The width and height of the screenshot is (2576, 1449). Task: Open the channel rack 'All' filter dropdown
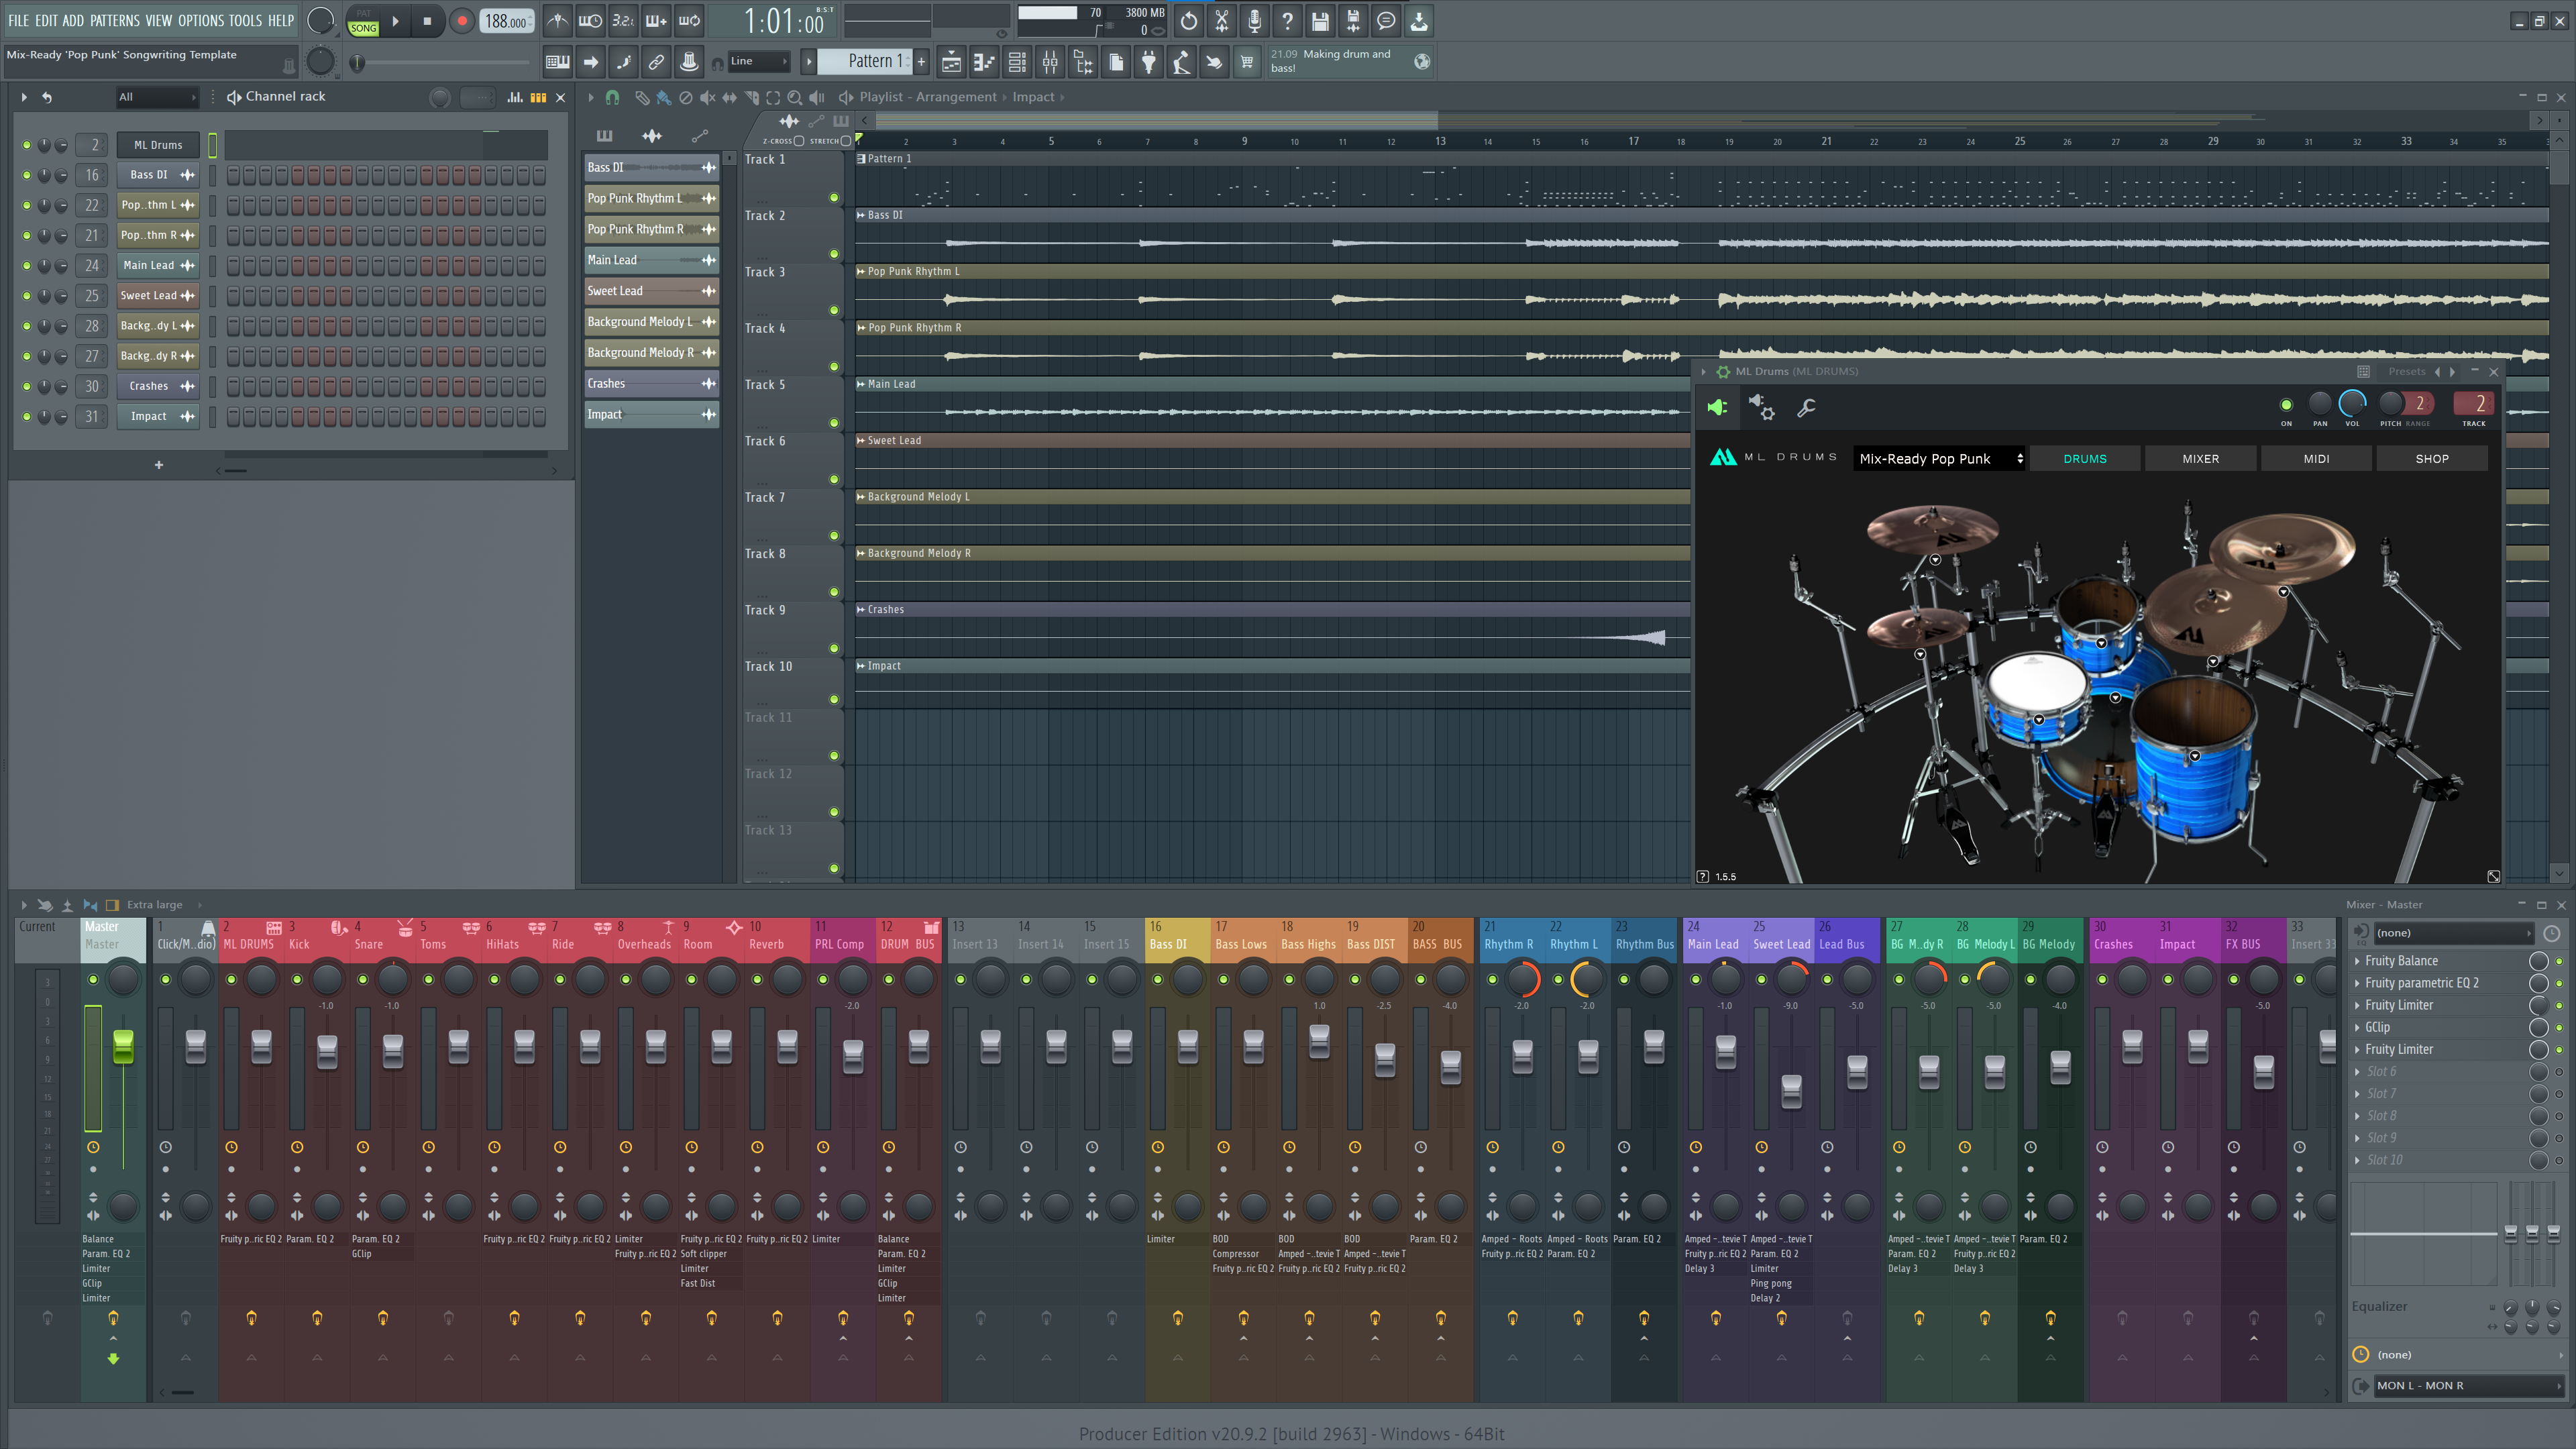point(157,97)
